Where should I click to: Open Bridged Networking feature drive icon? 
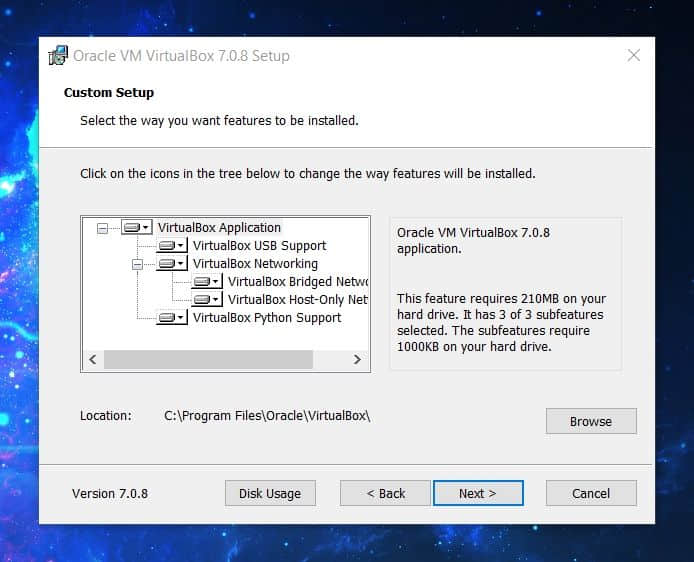click(x=207, y=282)
